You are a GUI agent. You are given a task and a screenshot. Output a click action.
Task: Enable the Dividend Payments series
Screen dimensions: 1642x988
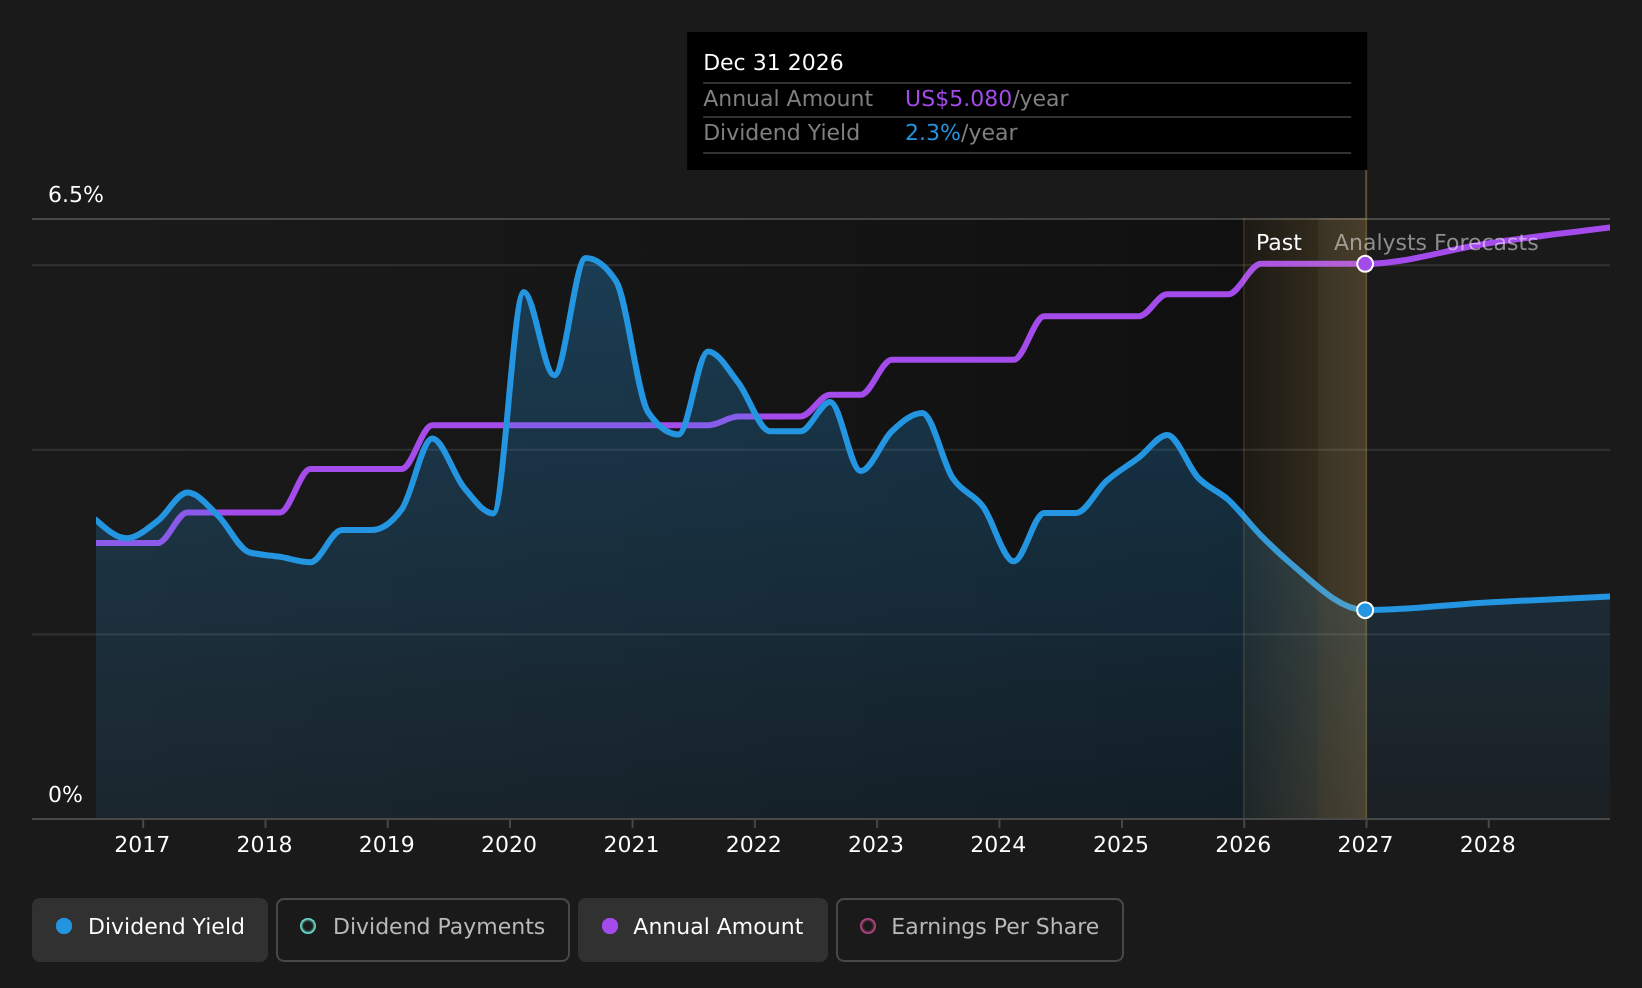(x=423, y=929)
